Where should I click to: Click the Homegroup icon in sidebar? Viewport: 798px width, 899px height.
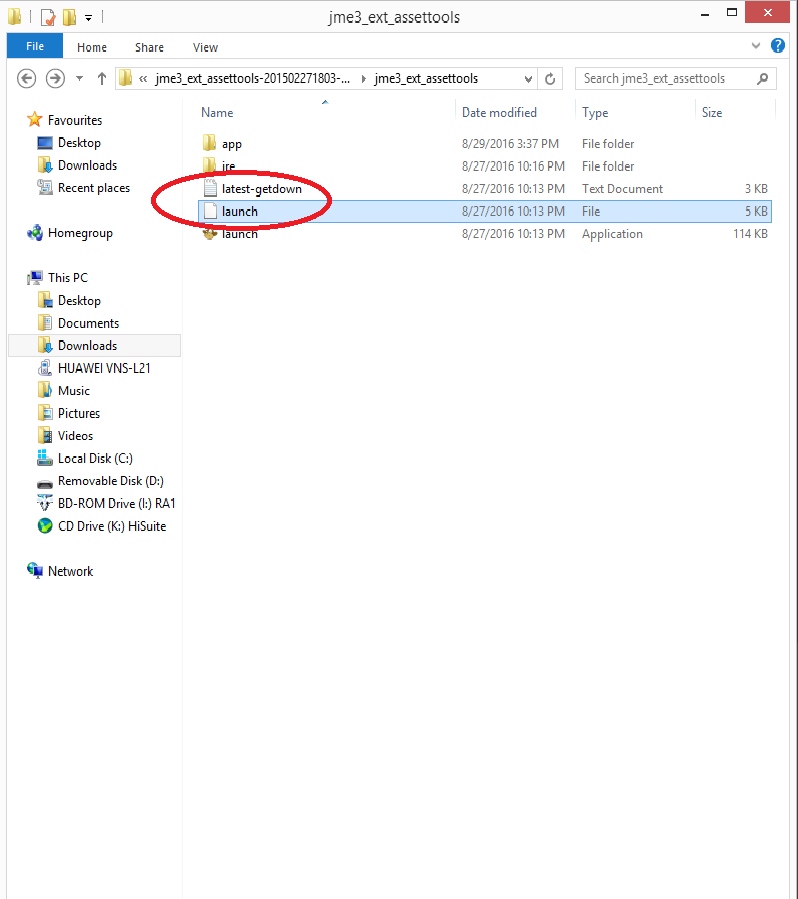pos(35,233)
